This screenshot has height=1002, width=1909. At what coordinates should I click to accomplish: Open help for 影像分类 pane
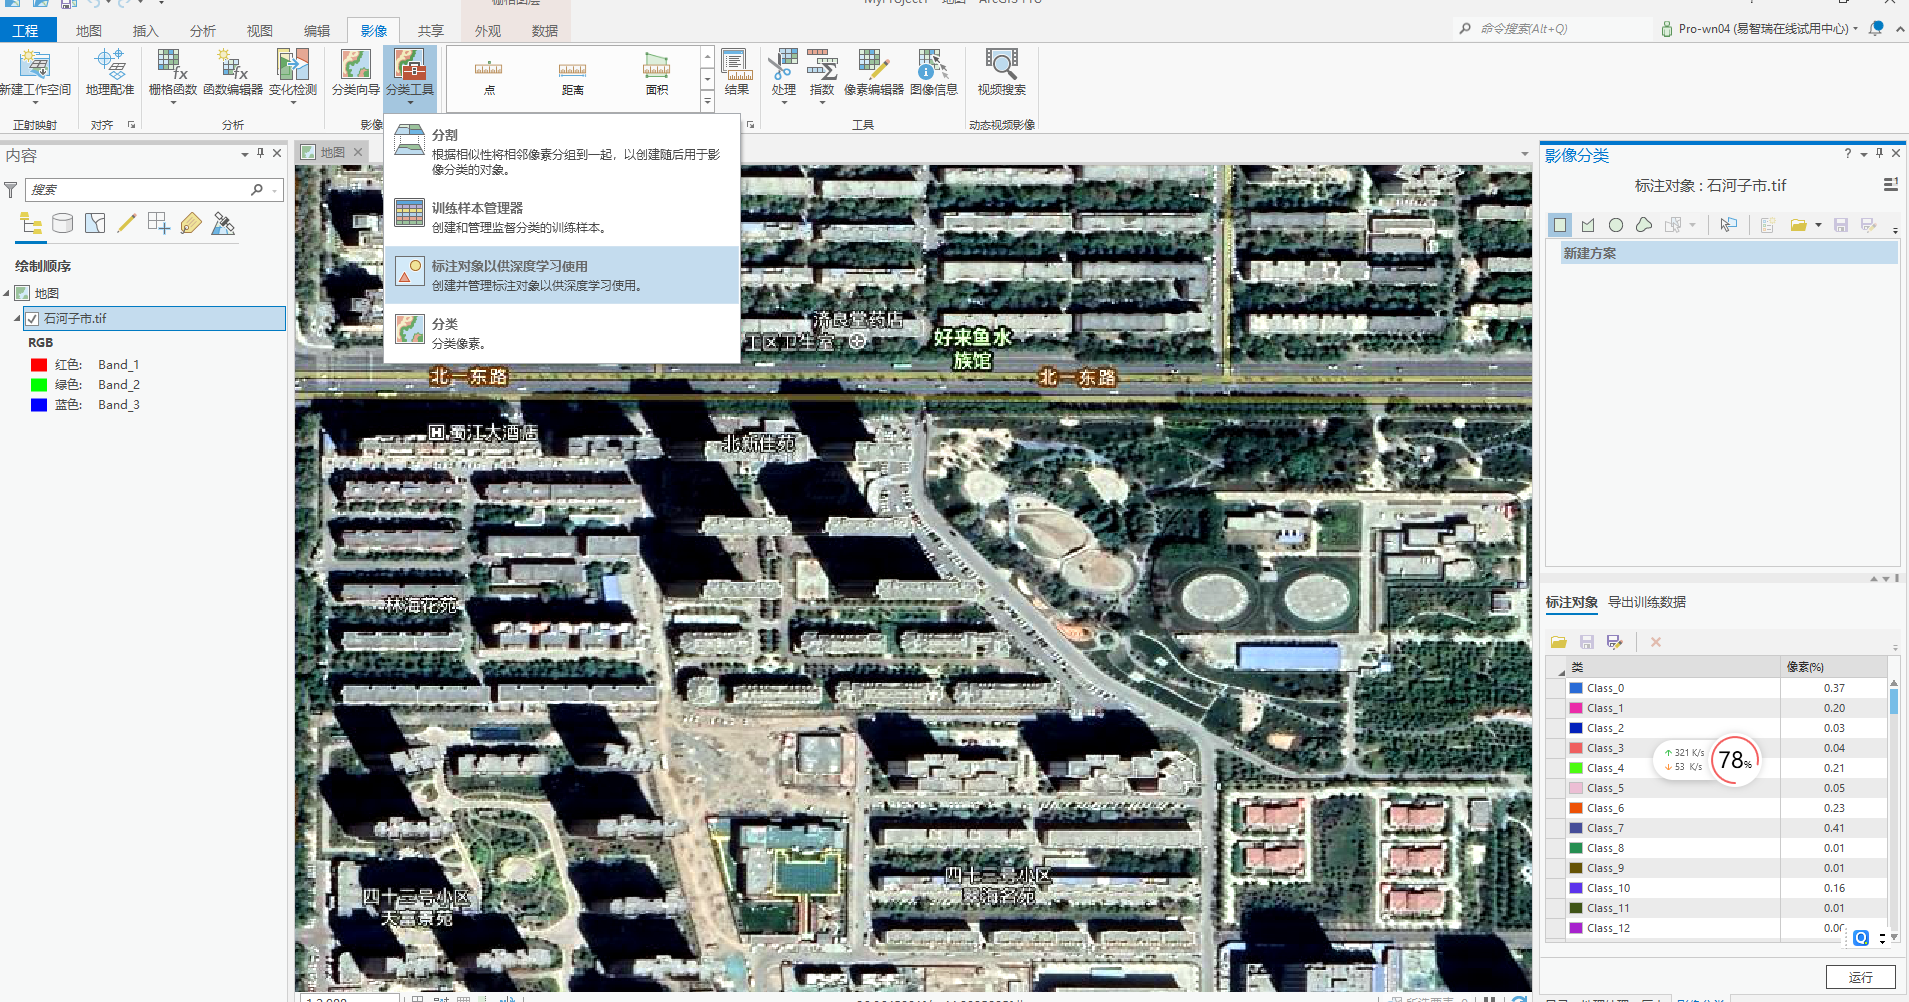(x=1847, y=153)
